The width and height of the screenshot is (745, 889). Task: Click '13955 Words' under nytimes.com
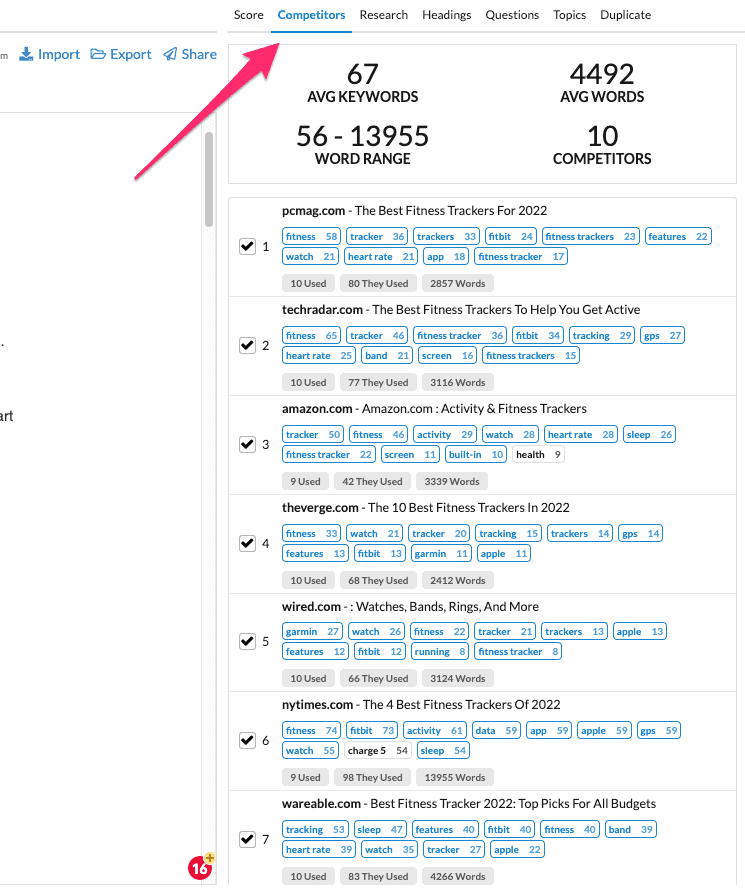pyautogui.click(x=457, y=777)
